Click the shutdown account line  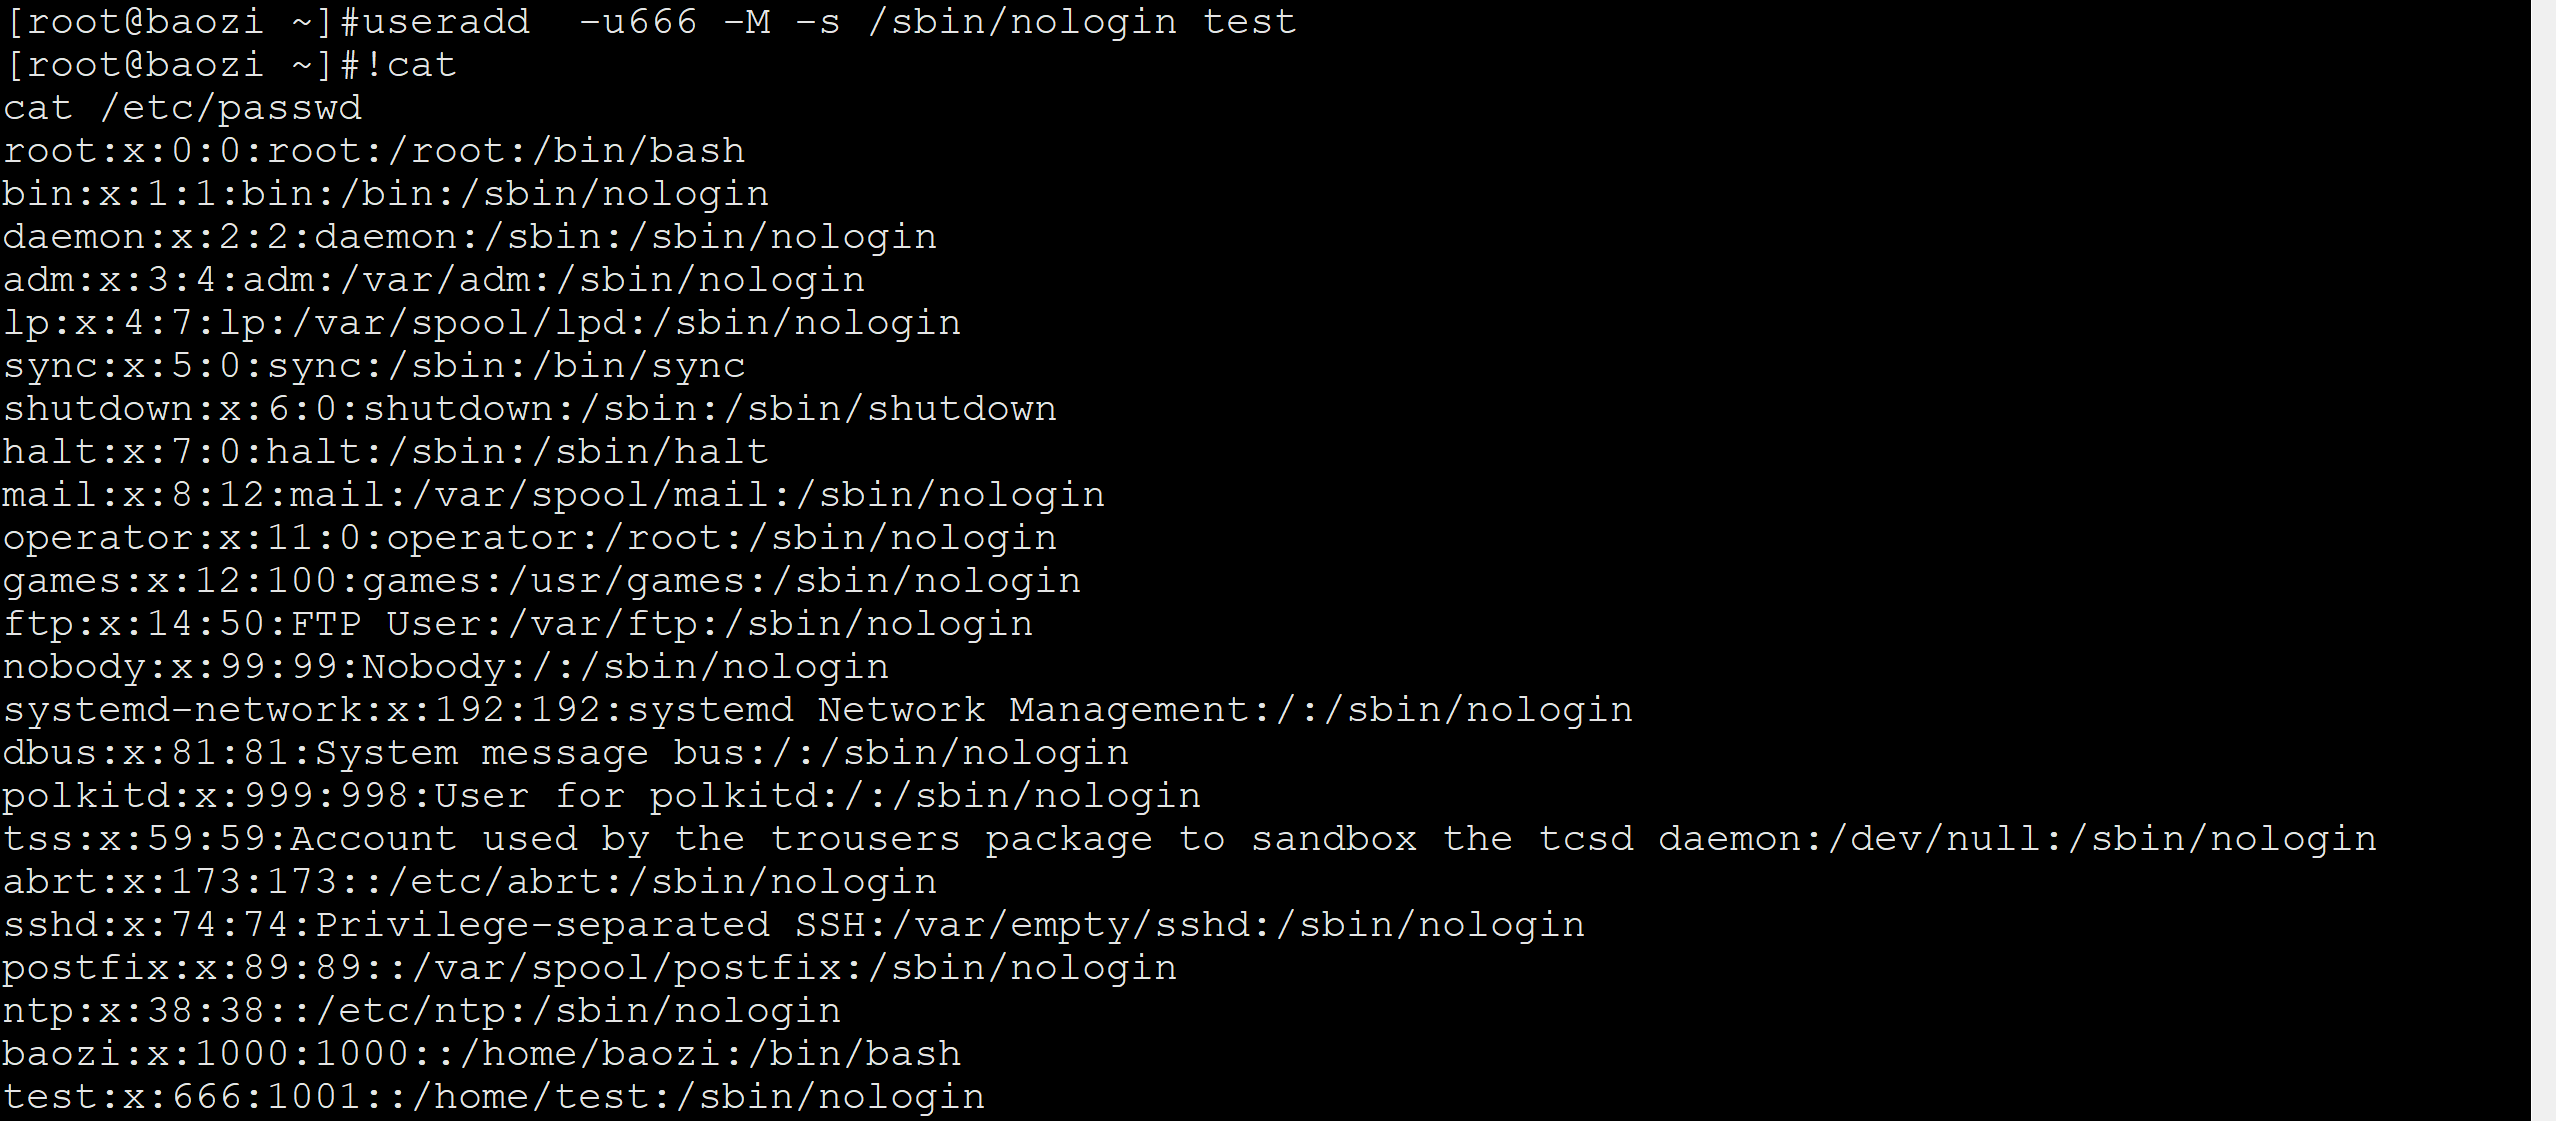pos(529,409)
